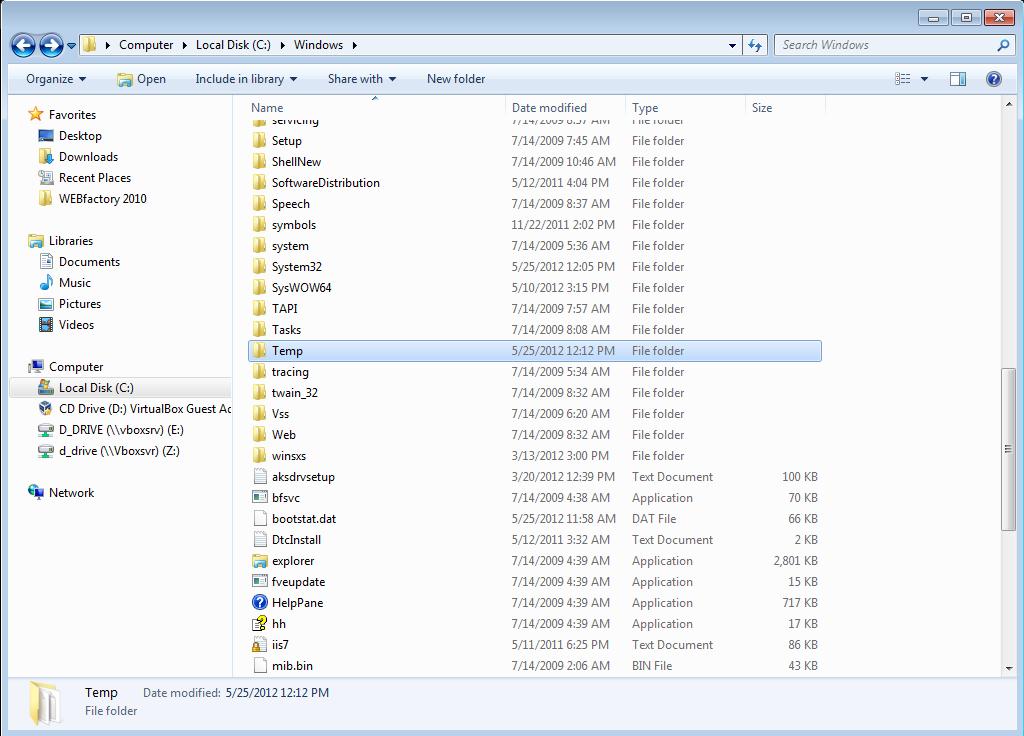
Task: Click Windows in the address bar
Action: (319, 45)
